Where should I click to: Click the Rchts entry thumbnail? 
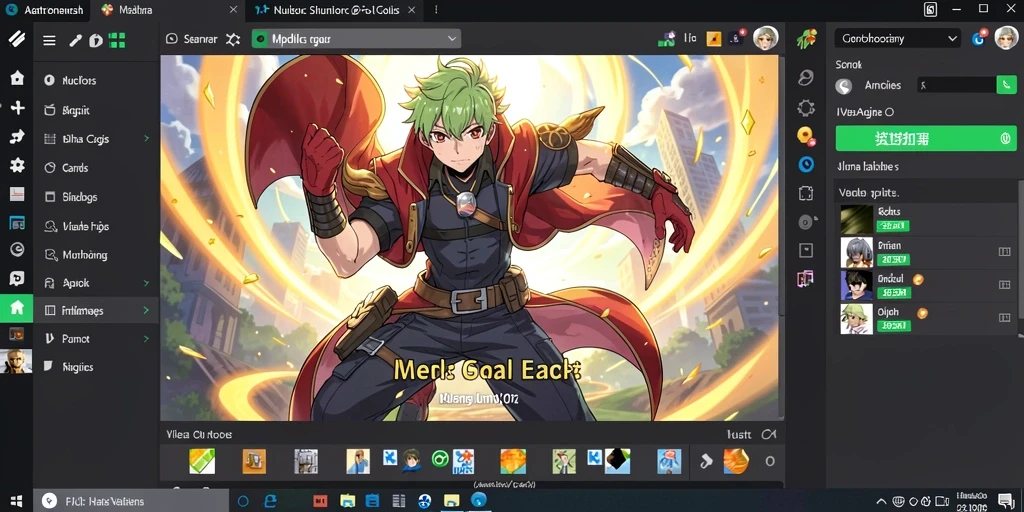tap(856, 219)
